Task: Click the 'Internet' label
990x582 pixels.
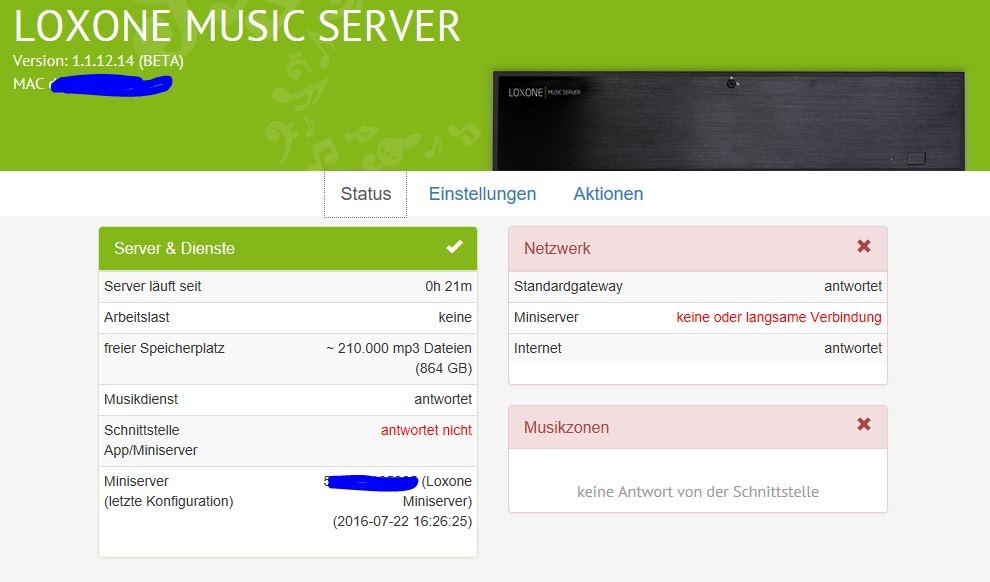Action: point(537,348)
